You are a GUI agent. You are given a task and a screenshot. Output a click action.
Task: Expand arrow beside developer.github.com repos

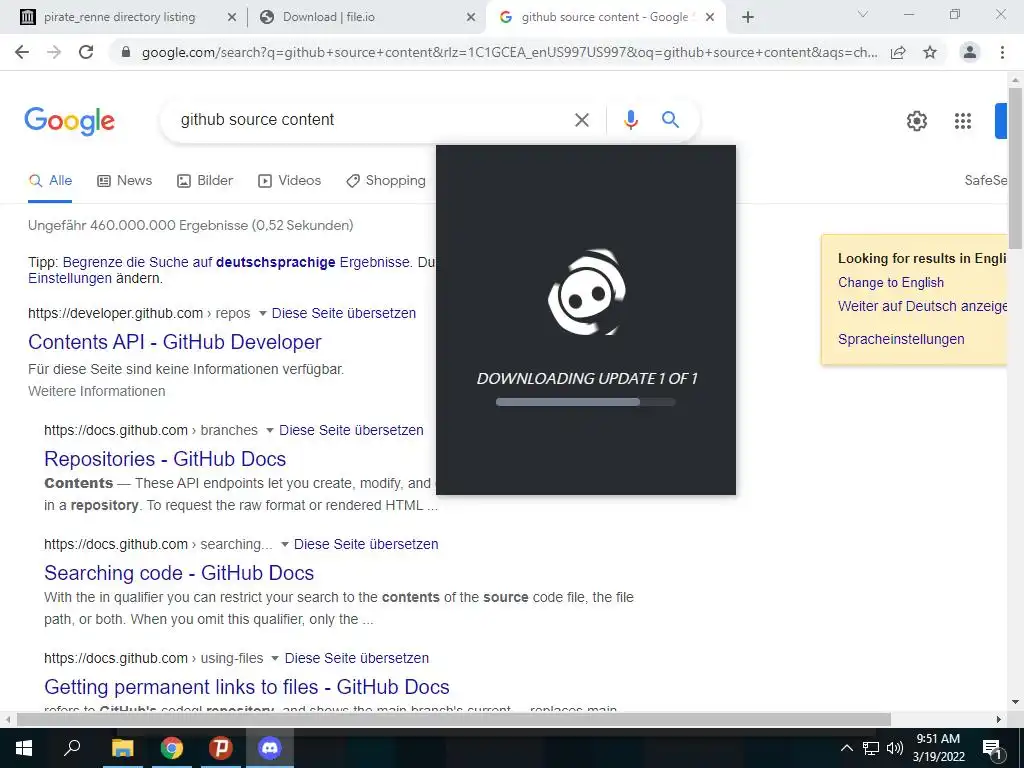click(x=263, y=314)
